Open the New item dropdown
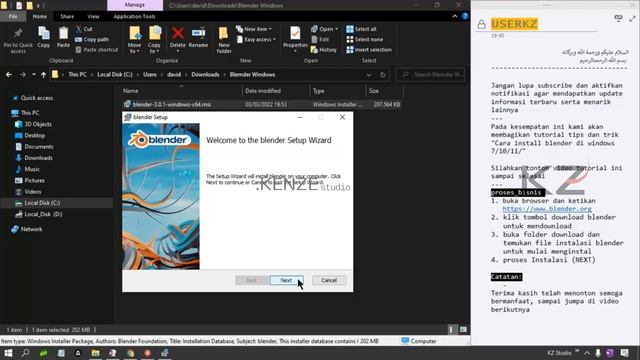 [253, 29]
